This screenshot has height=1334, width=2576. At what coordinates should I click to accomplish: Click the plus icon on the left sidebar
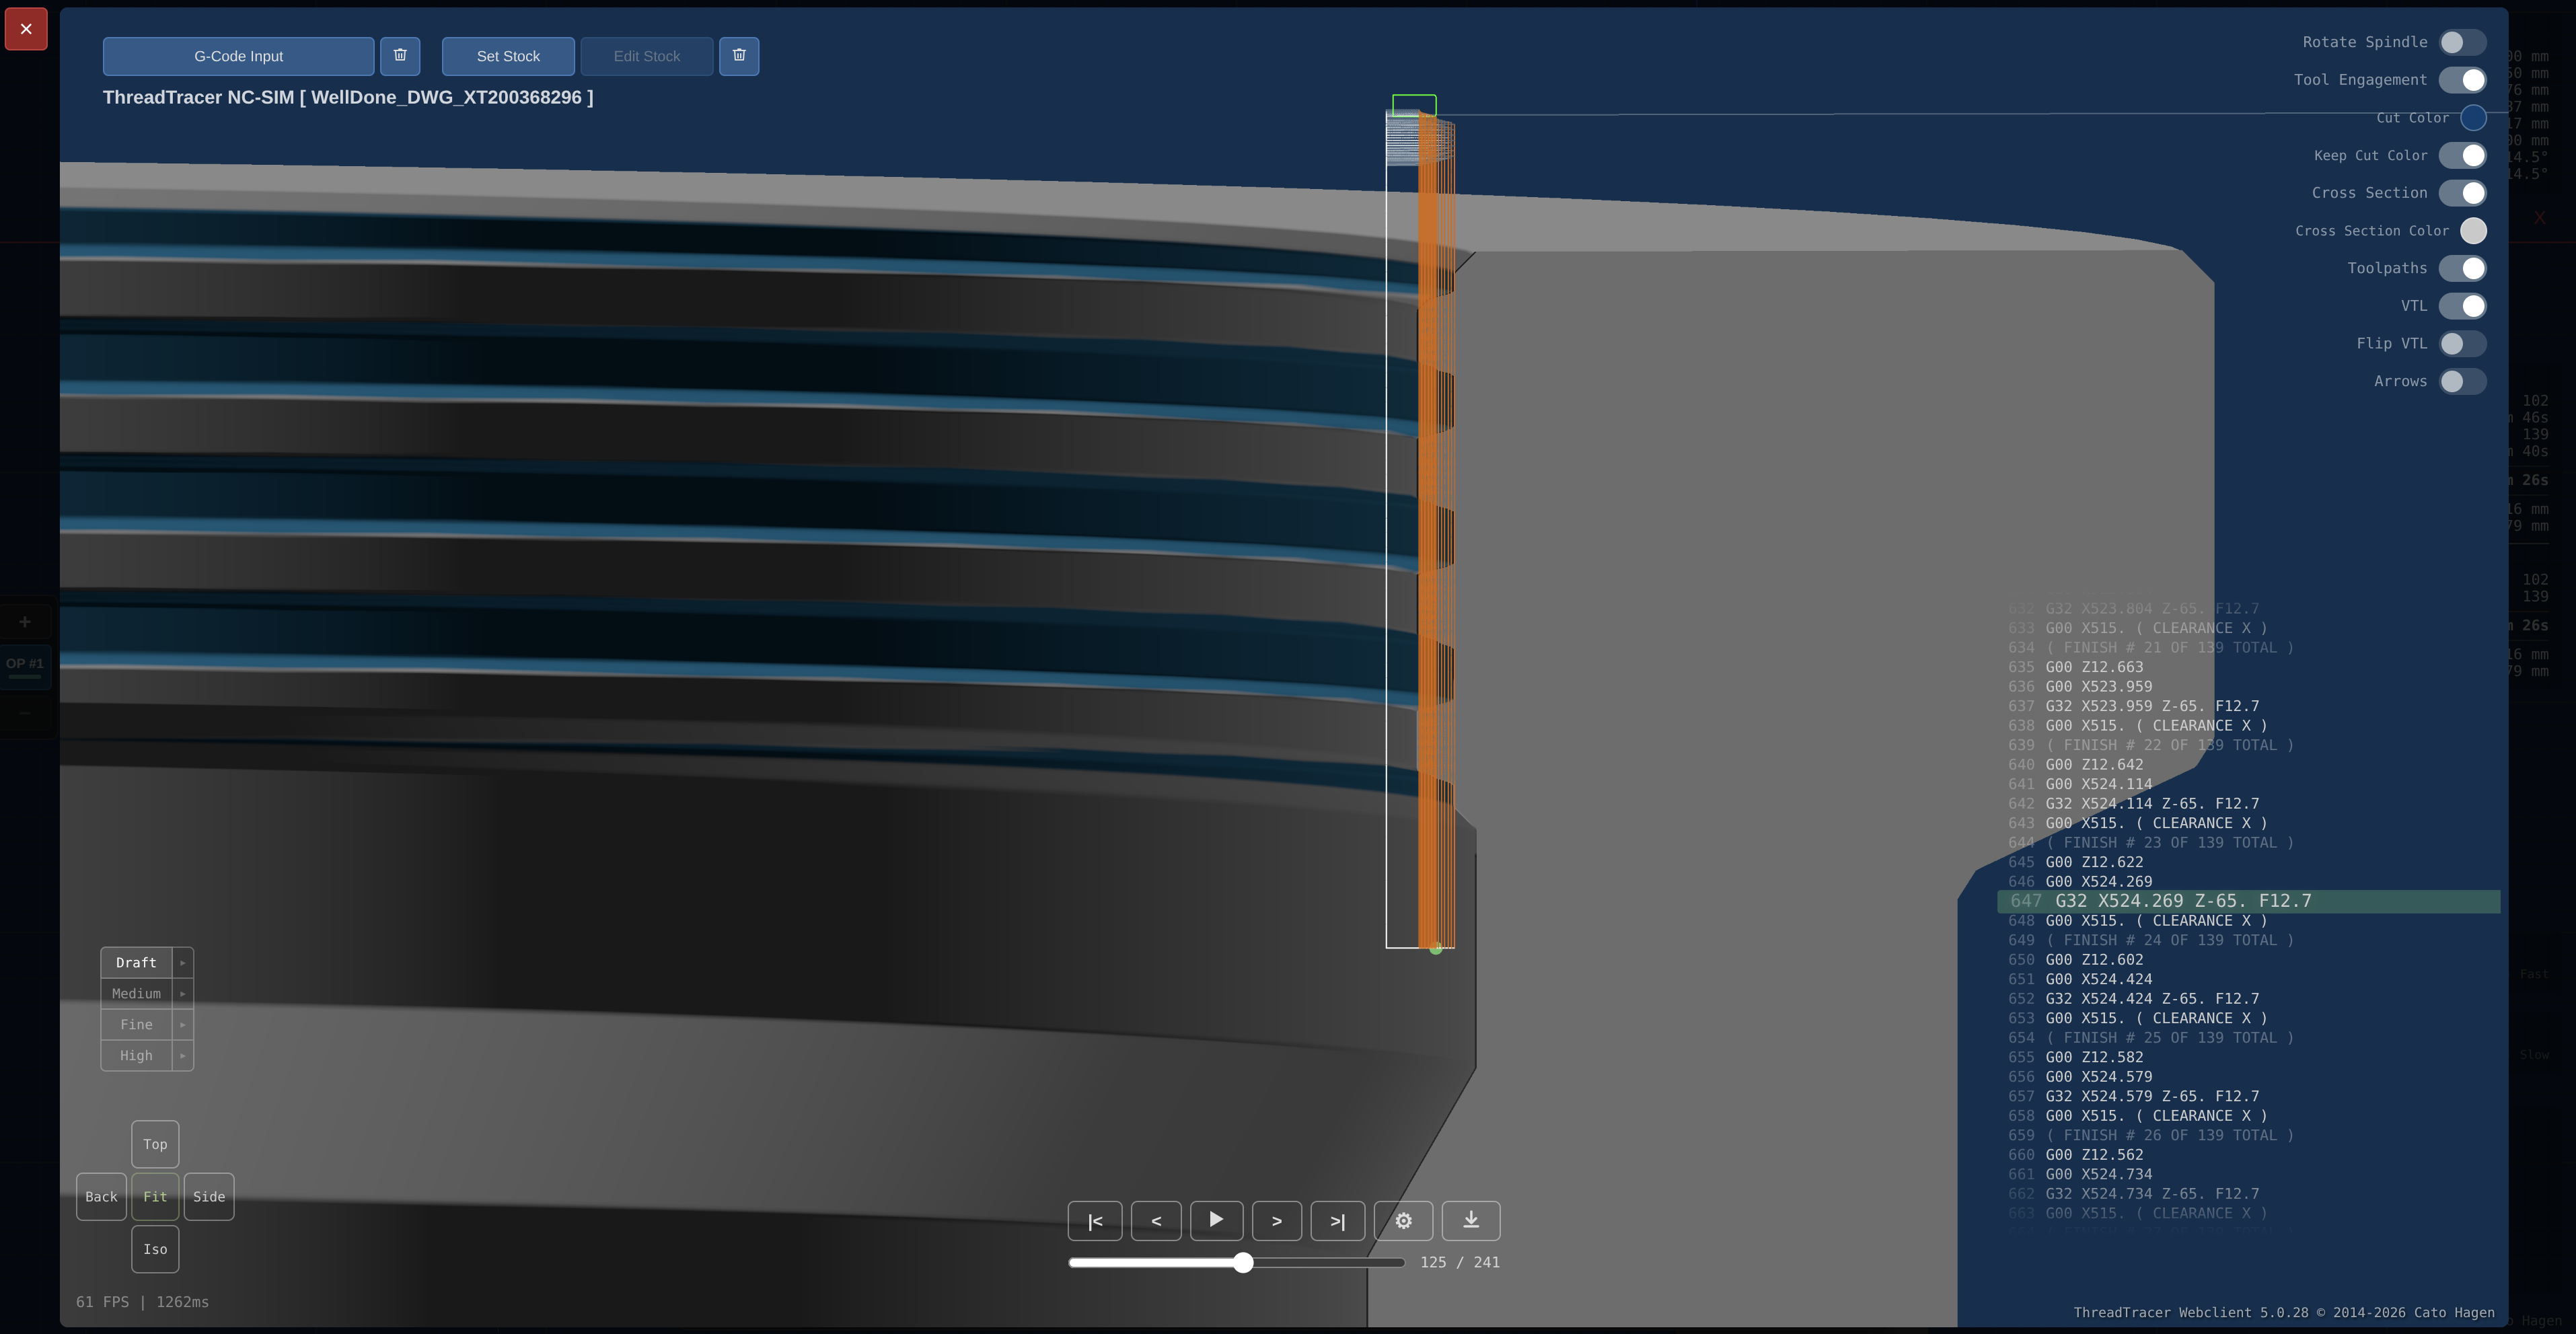25,621
